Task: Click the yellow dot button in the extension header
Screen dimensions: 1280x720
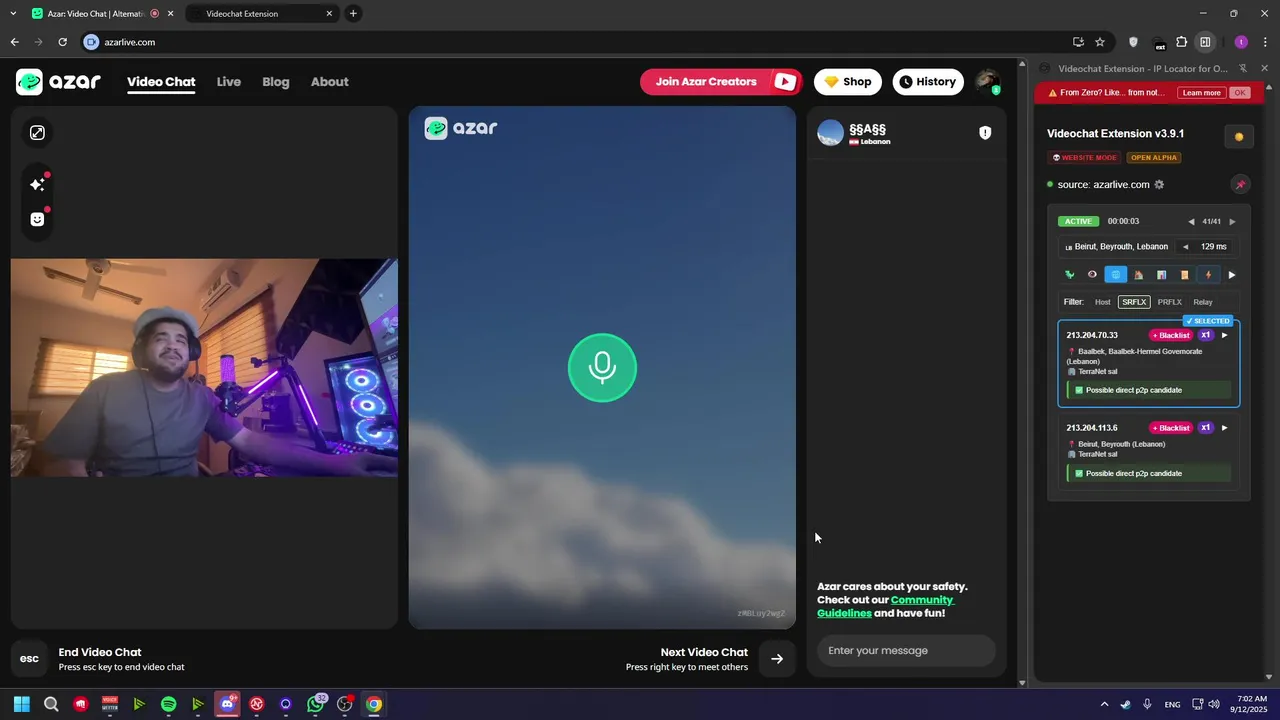Action: 1239,137
